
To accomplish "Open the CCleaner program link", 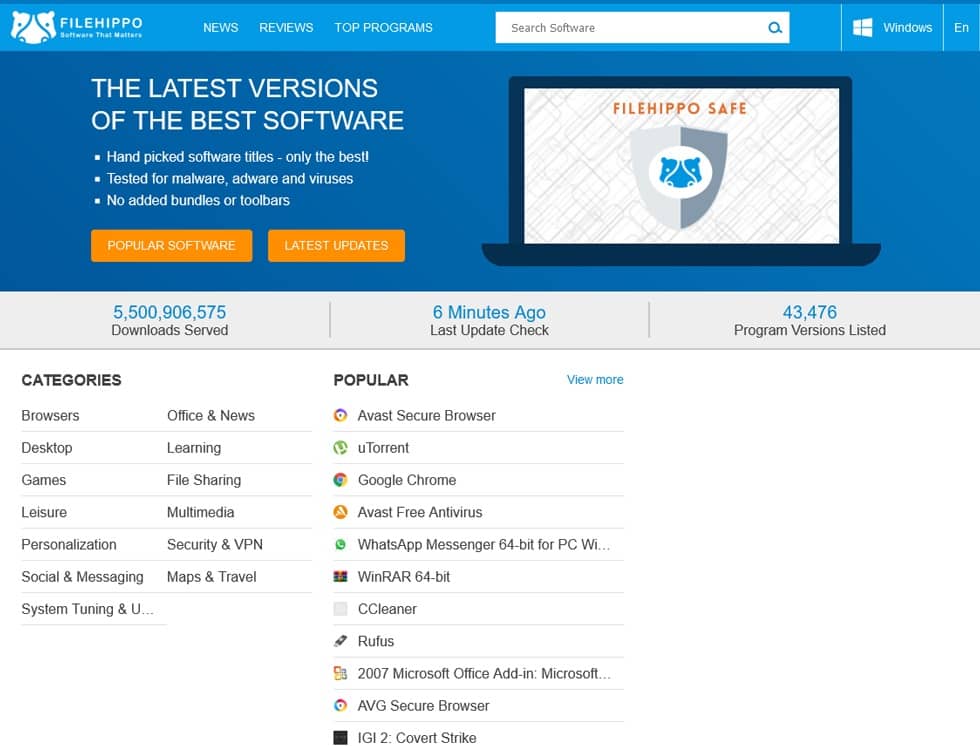I will [388, 609].
